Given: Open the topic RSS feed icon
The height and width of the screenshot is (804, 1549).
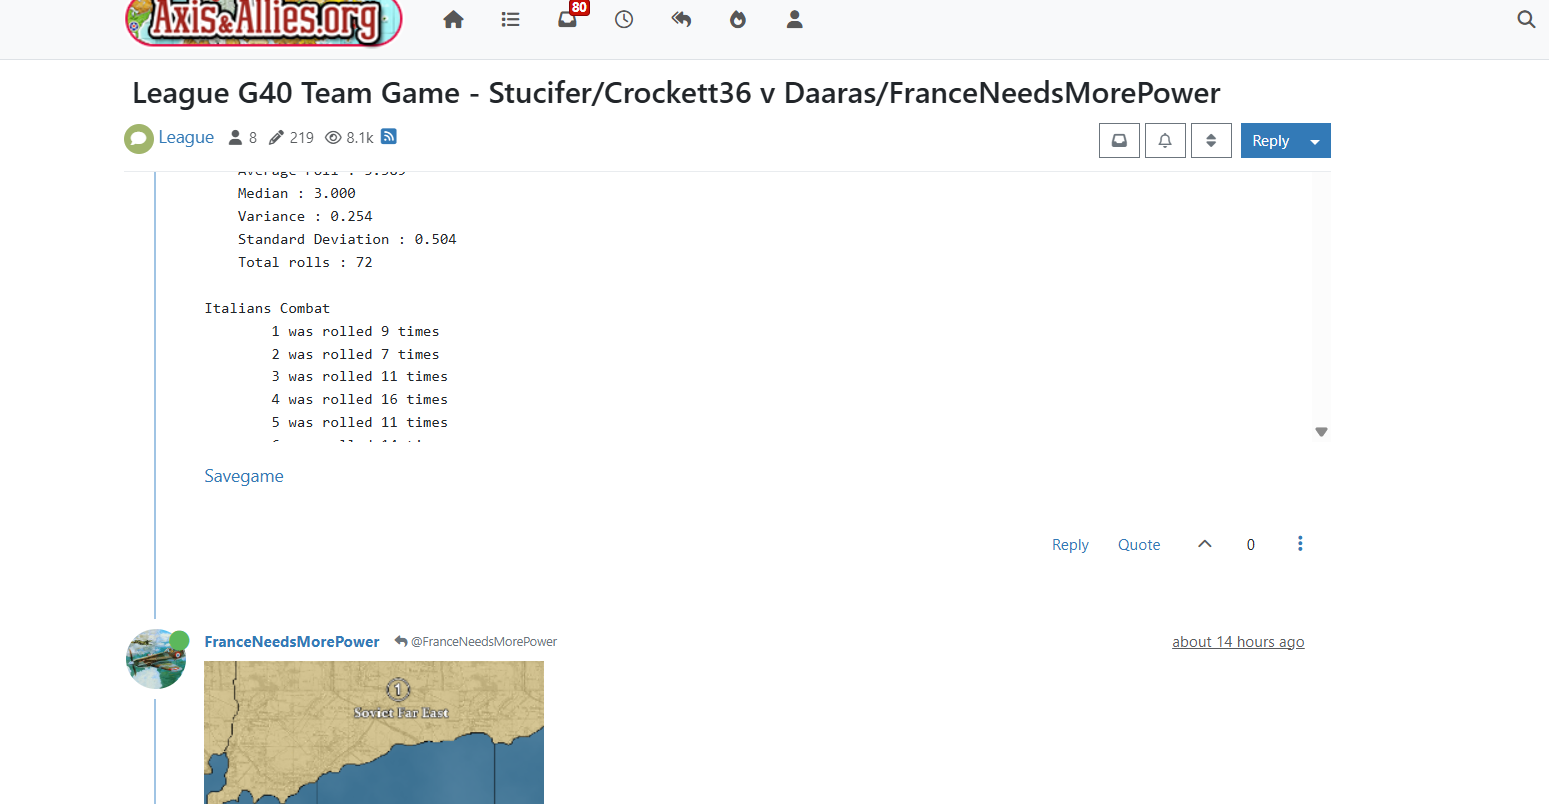Looking at the screenshot, I should pyautogui.click(x=389, y=137).
